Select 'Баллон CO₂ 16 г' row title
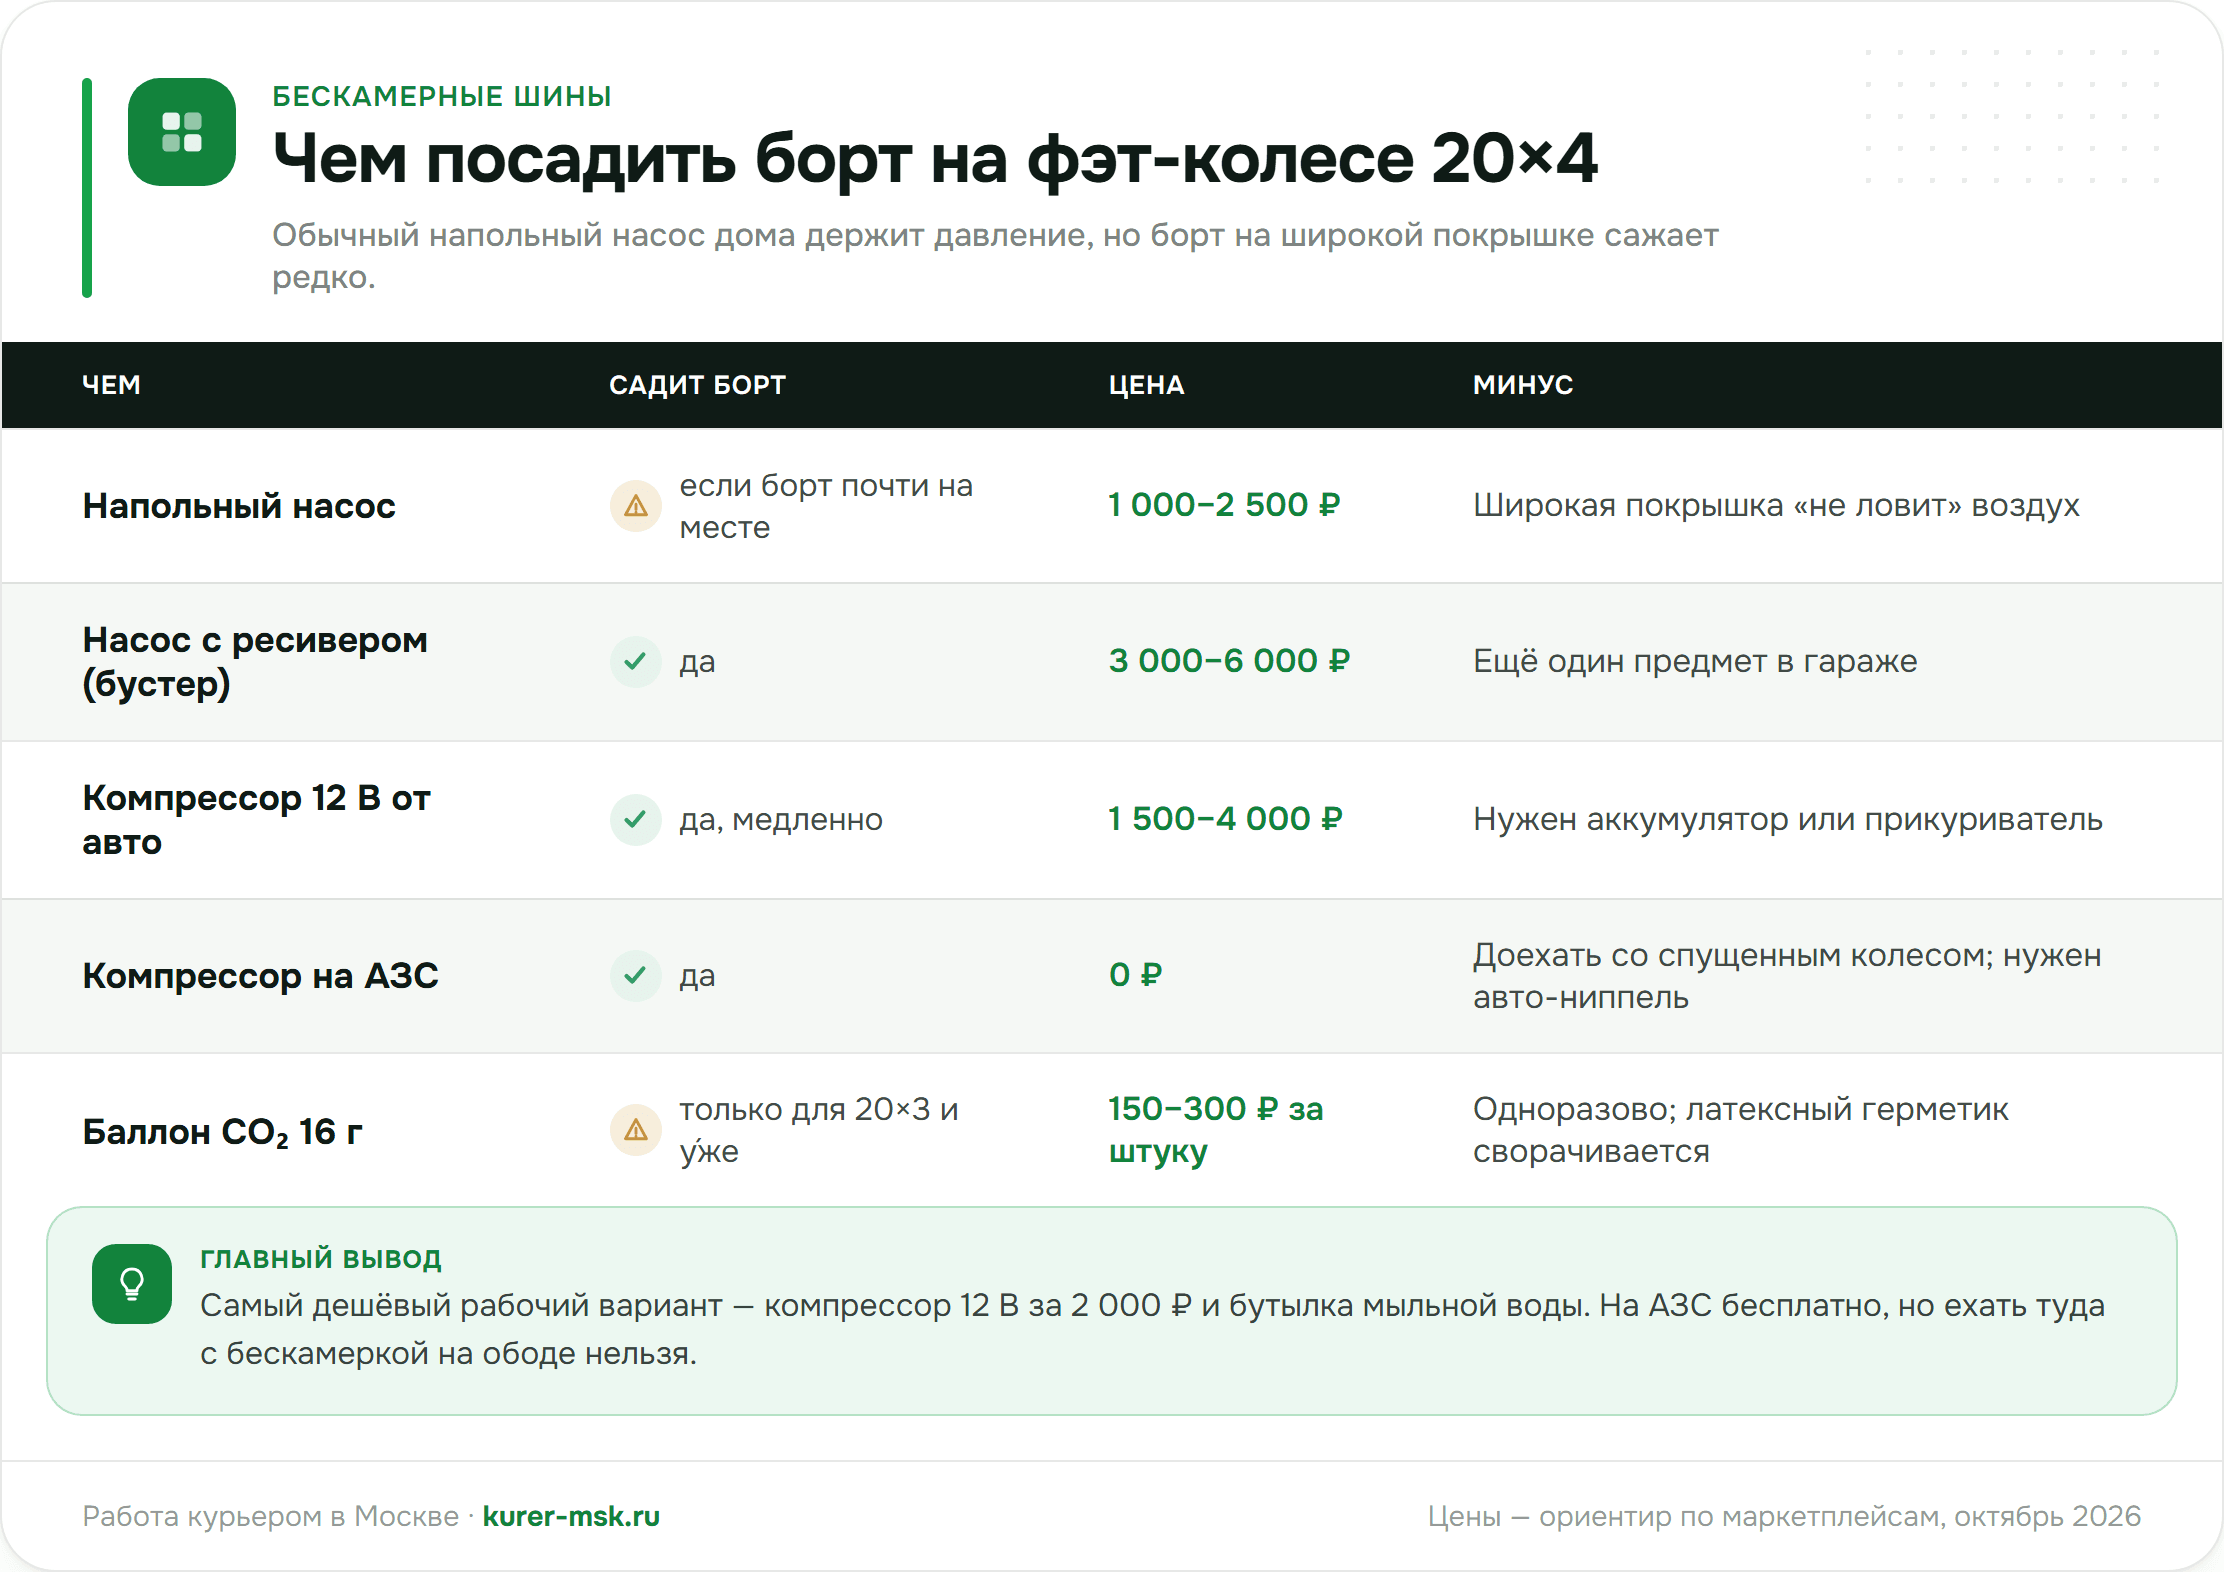The image size is (2224, 1572). pyautogui.click(x=222, y=1132)
